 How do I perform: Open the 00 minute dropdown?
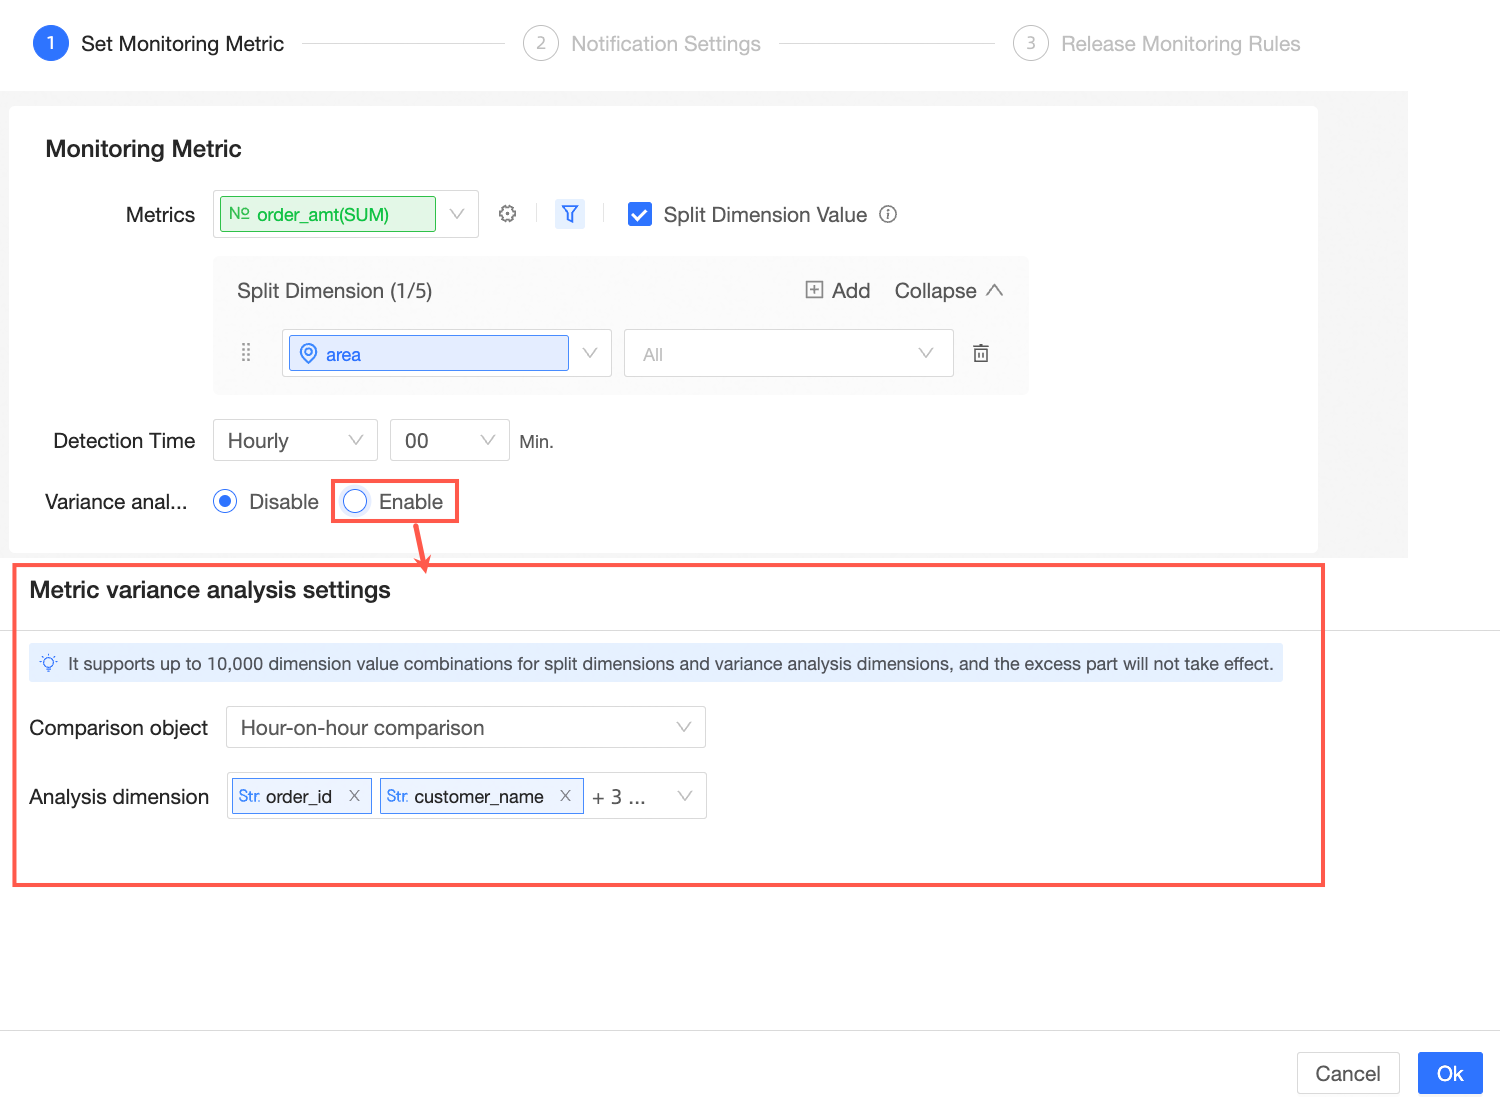[x=450, y=440]
